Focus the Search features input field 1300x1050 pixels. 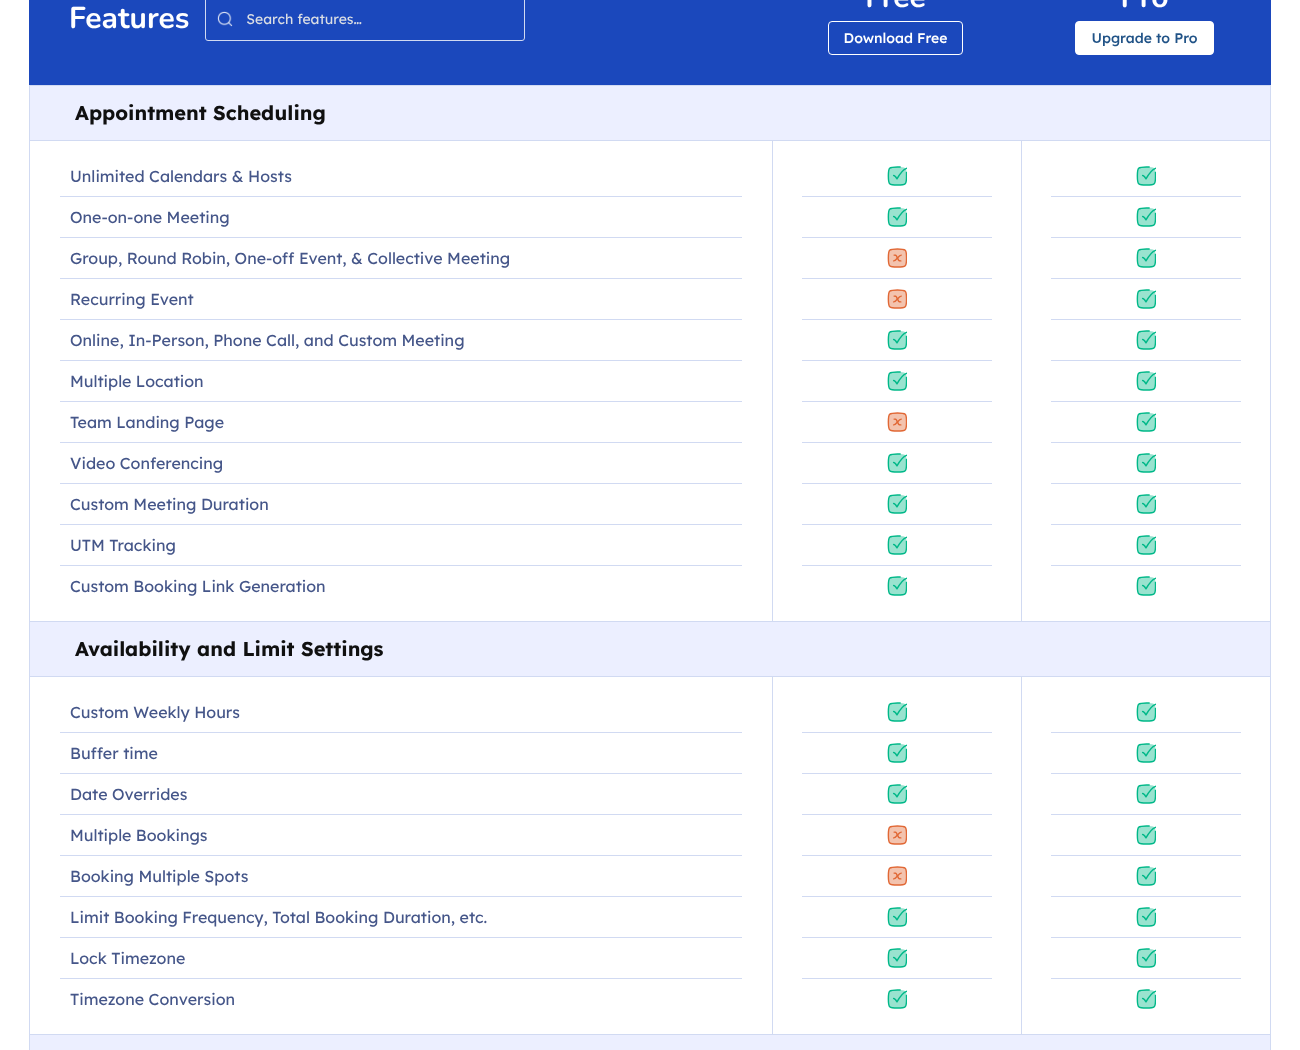coord(365,19)
